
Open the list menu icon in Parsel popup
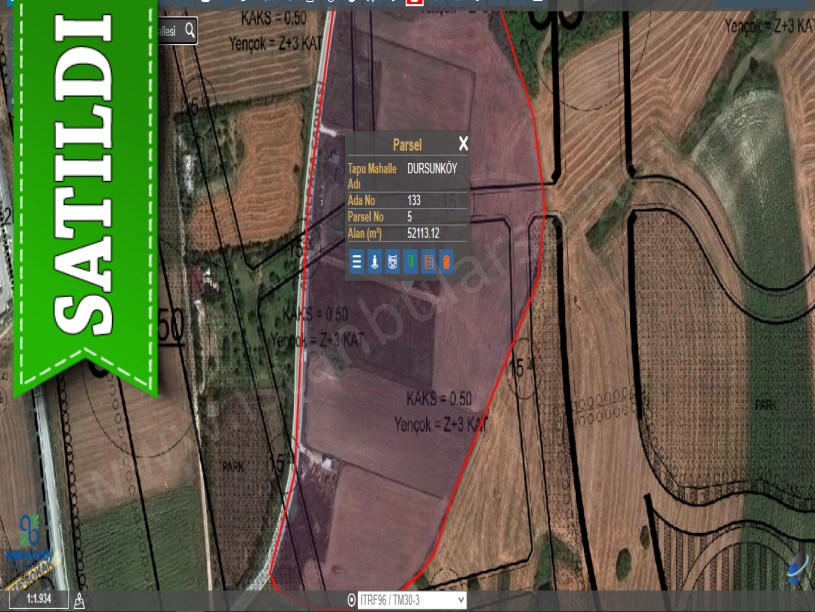pyautogui.click(x=357, y=263)
